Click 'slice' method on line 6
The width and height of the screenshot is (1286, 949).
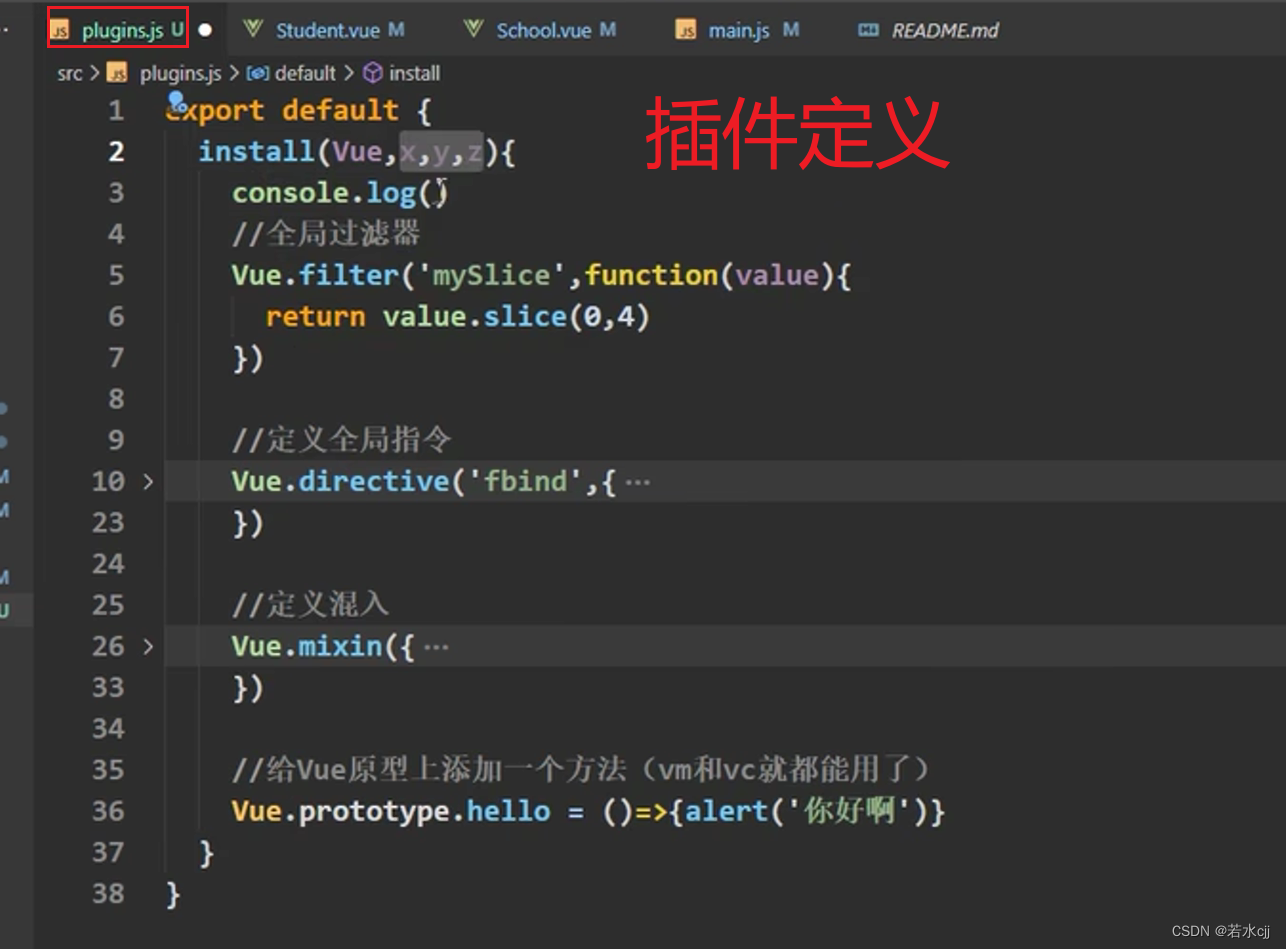[525, 317]
